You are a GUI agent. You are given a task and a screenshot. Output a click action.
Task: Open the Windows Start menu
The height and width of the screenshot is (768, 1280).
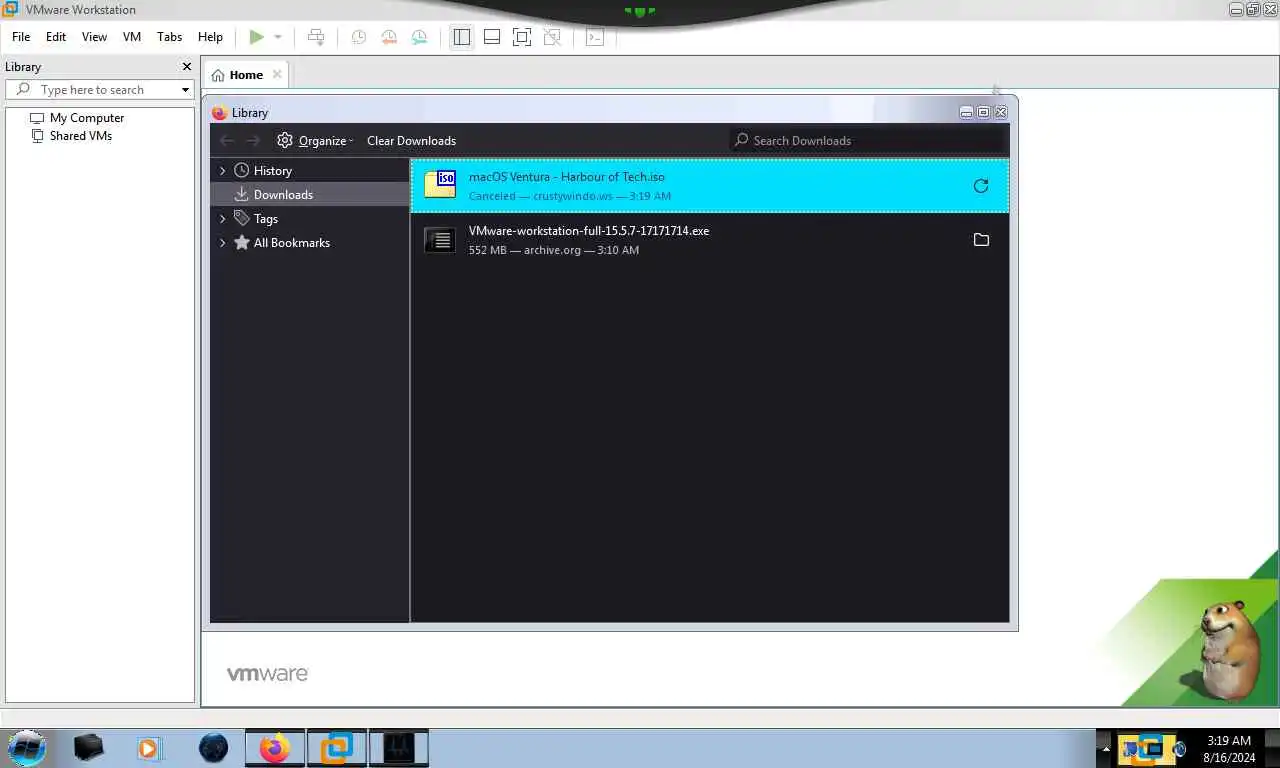[27, 748]
